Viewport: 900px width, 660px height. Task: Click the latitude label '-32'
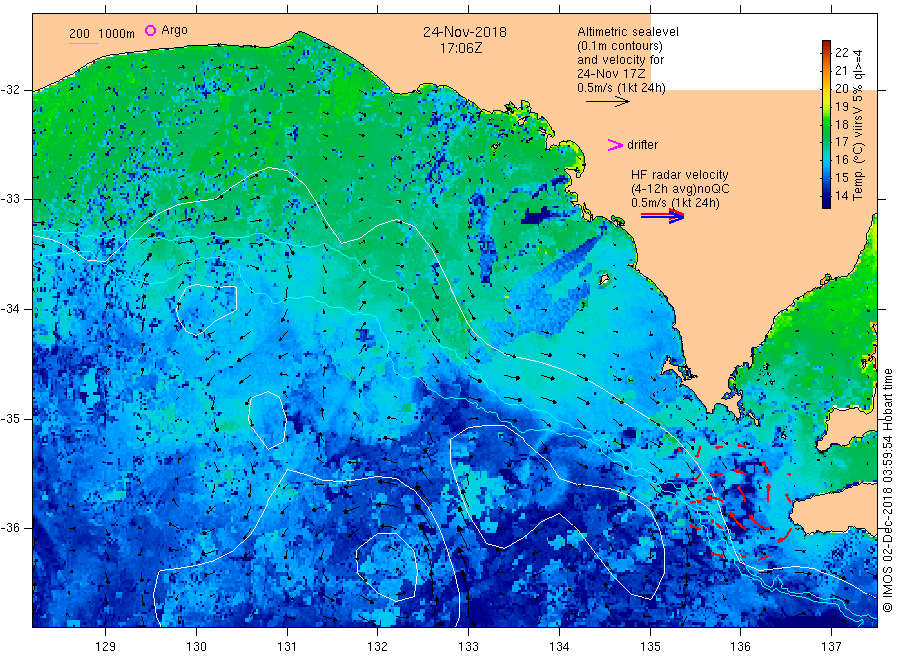(10, 90)
